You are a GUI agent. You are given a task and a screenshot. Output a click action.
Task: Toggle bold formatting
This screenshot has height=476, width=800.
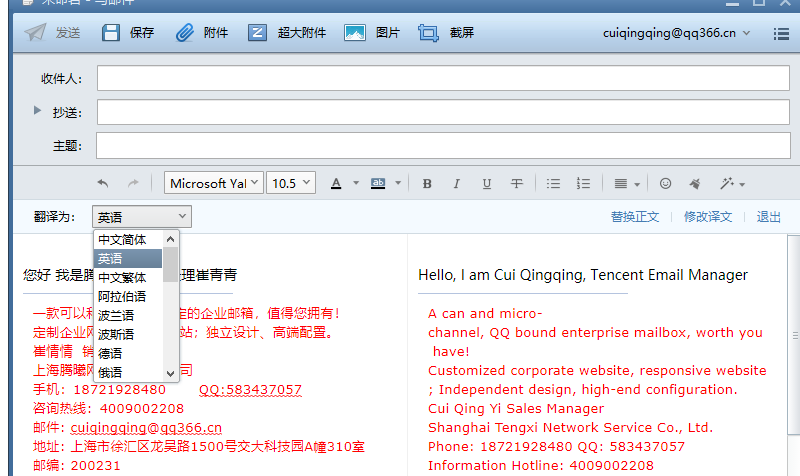click(x=427, y=184)
